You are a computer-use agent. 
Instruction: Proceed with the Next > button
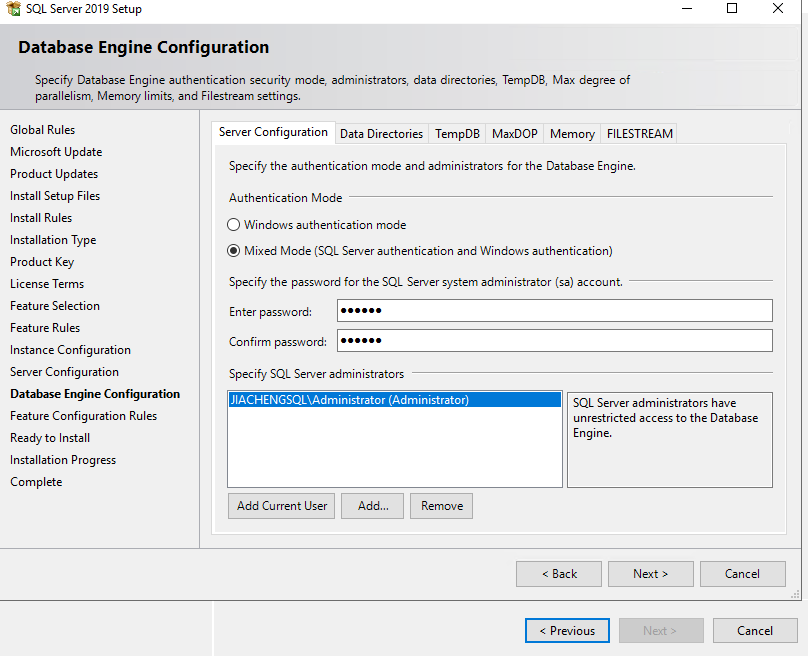(x=650, y=574)
